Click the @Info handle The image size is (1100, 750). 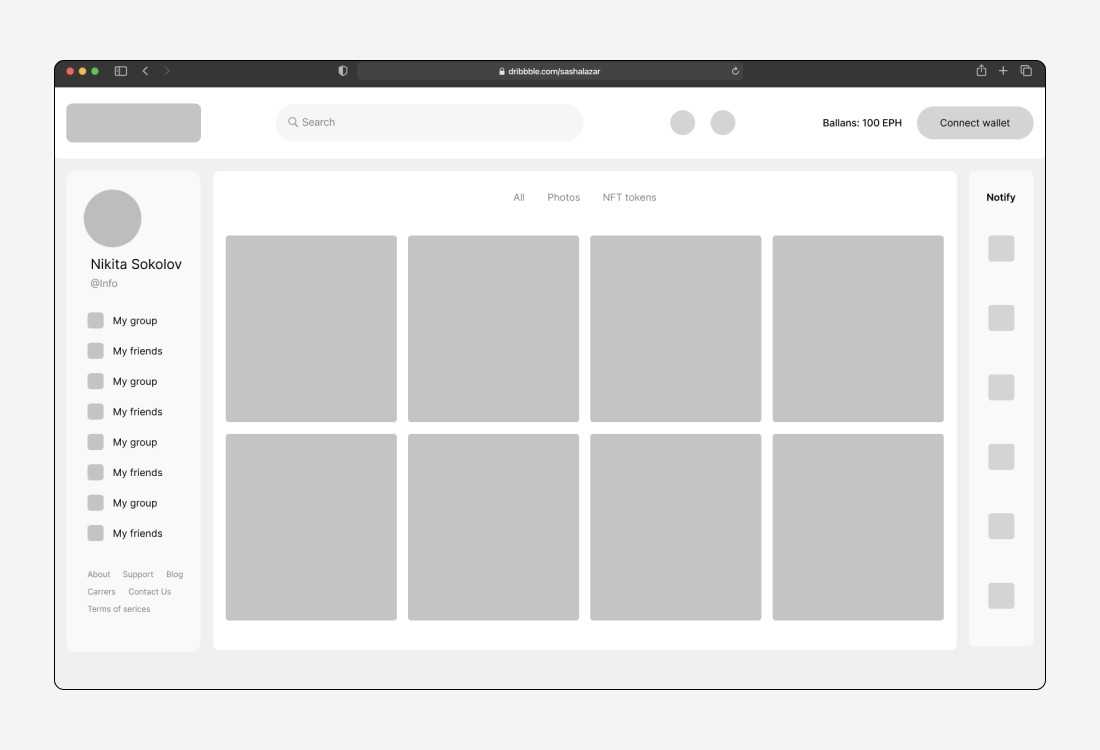coord(104,283)
